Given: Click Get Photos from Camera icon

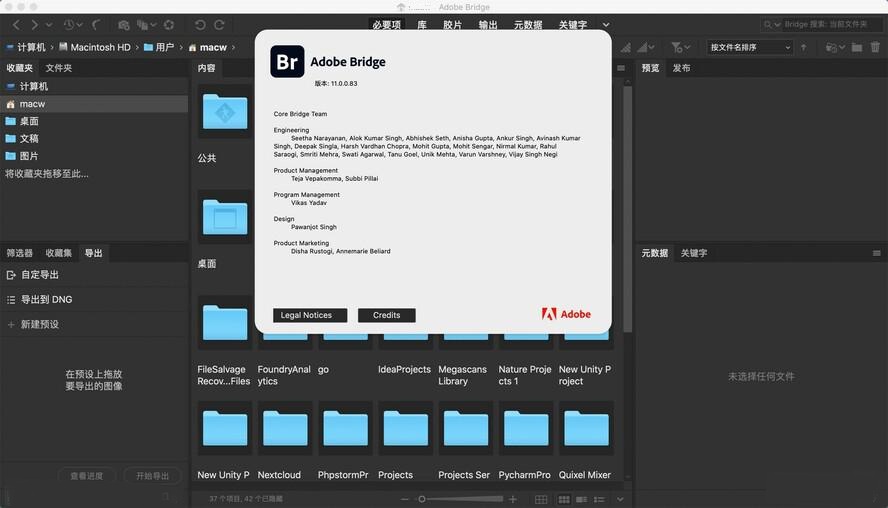Looking at the screenshot, I should [x=123, y=25].
